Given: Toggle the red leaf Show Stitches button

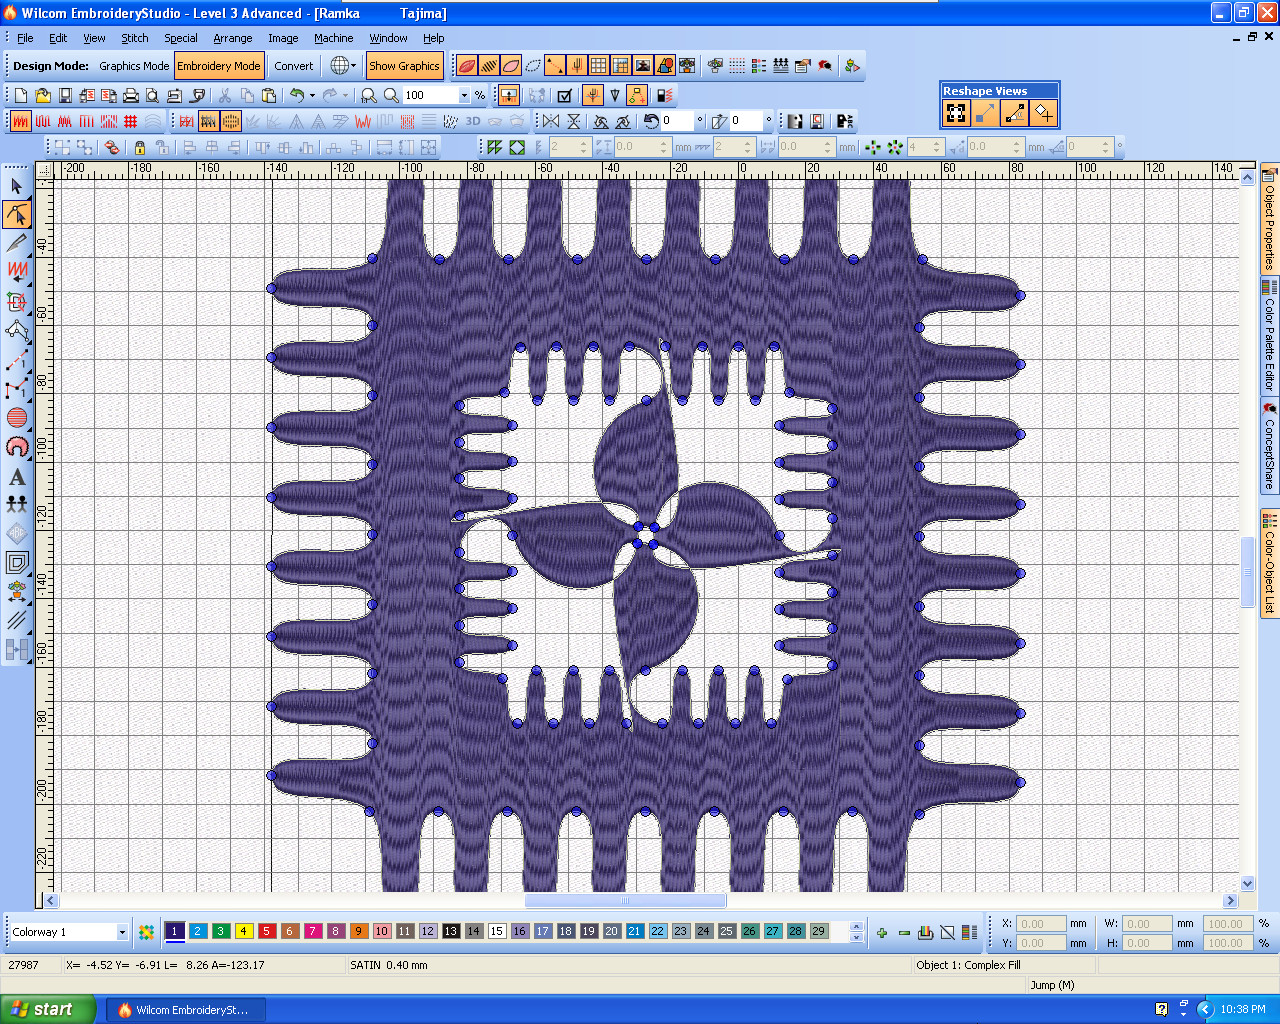Looking at the screenshot, I should 467,66.
